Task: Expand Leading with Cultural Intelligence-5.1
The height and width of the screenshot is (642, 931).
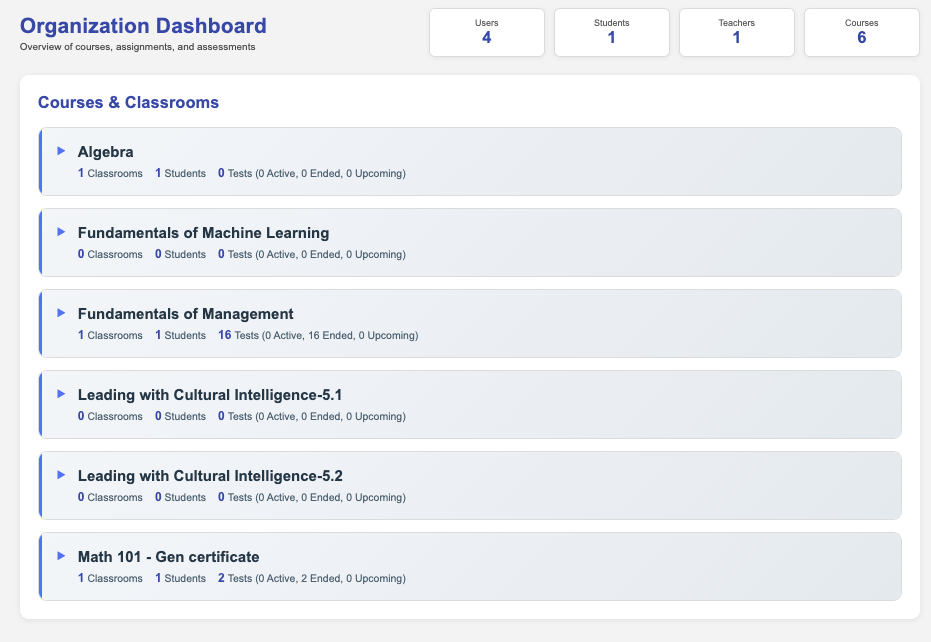Action: [61, 392]
